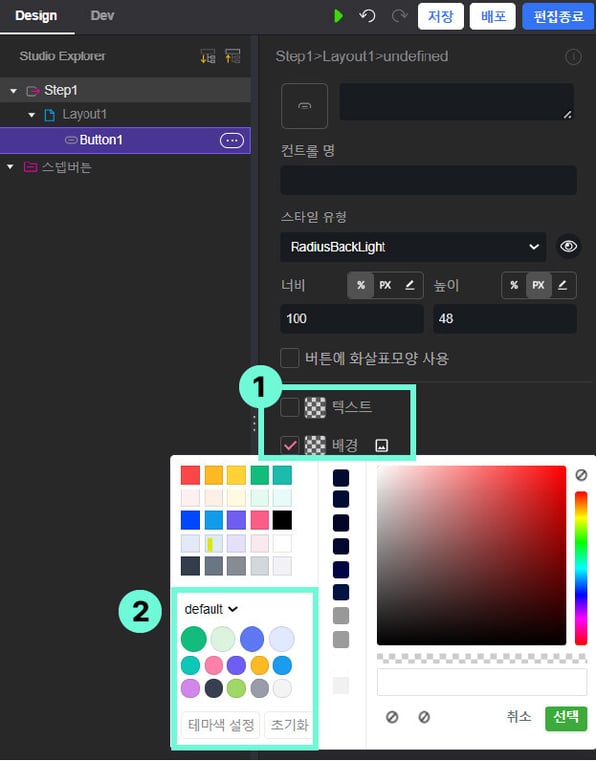Click the 편집종료 button
This screenshot has height=761, width=596.
click(558, 16)
